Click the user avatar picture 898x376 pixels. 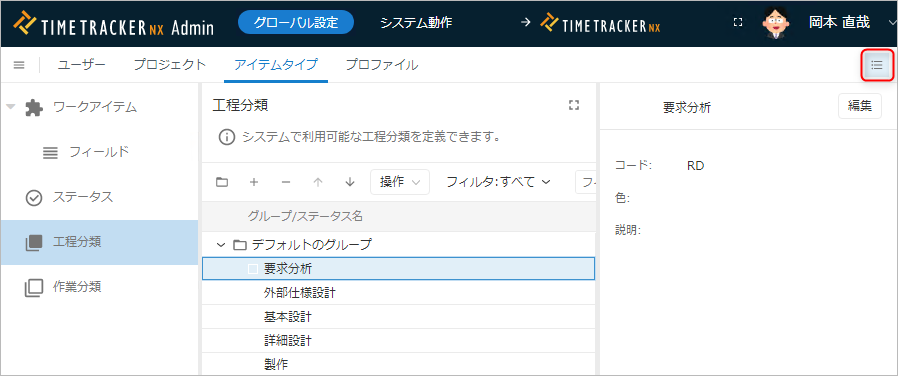pos(776,23)
